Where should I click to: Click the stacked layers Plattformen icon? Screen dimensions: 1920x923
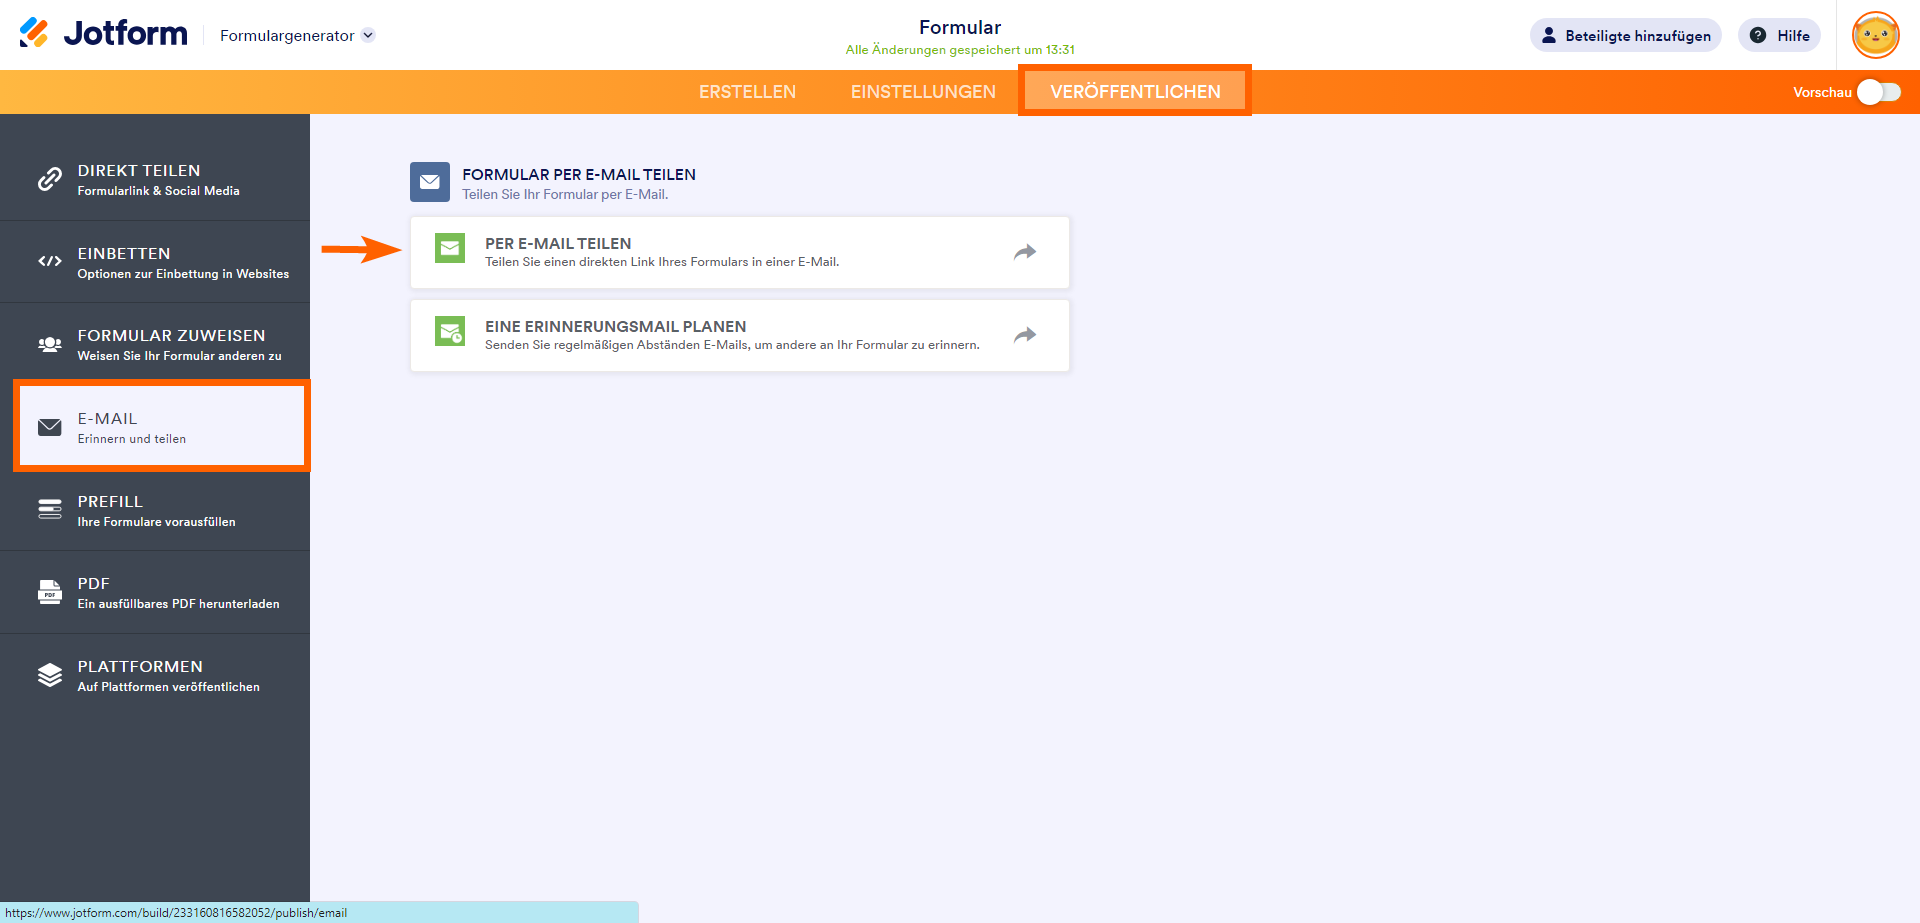(x=50, y=675)
